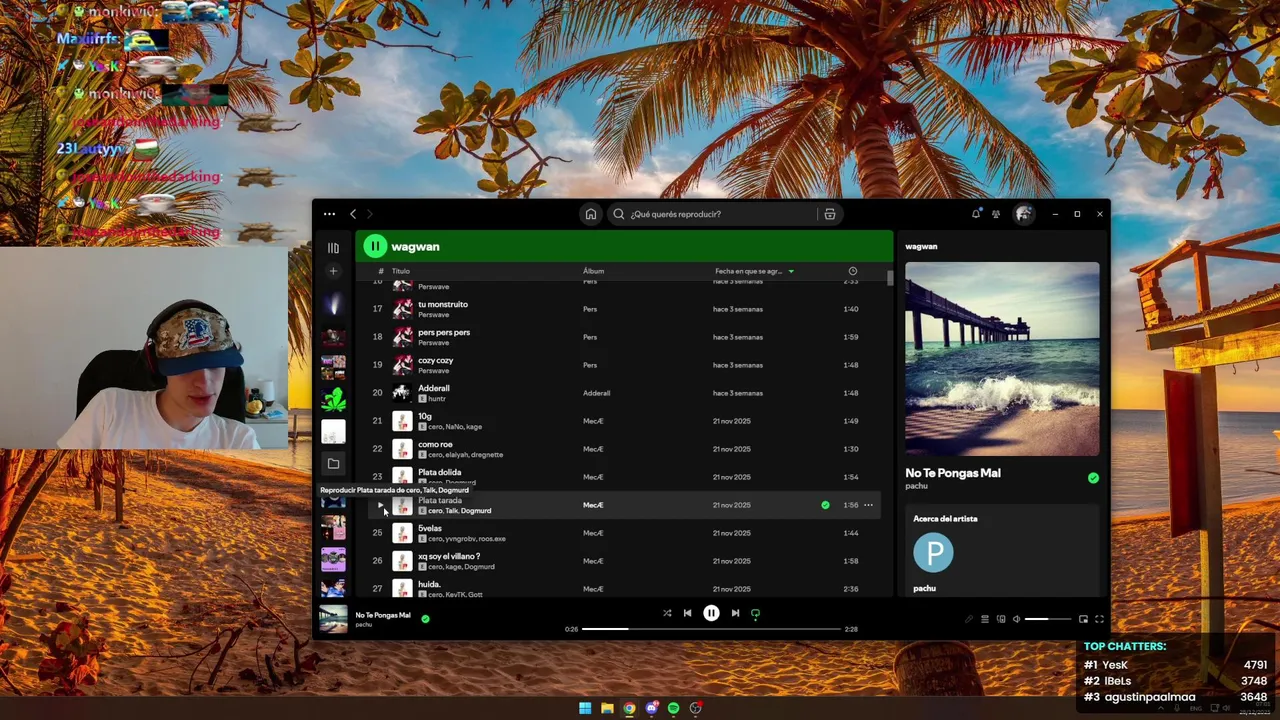1280x720 pixels.
Task: Toggle the repeat button
Action: pos(755,613)
